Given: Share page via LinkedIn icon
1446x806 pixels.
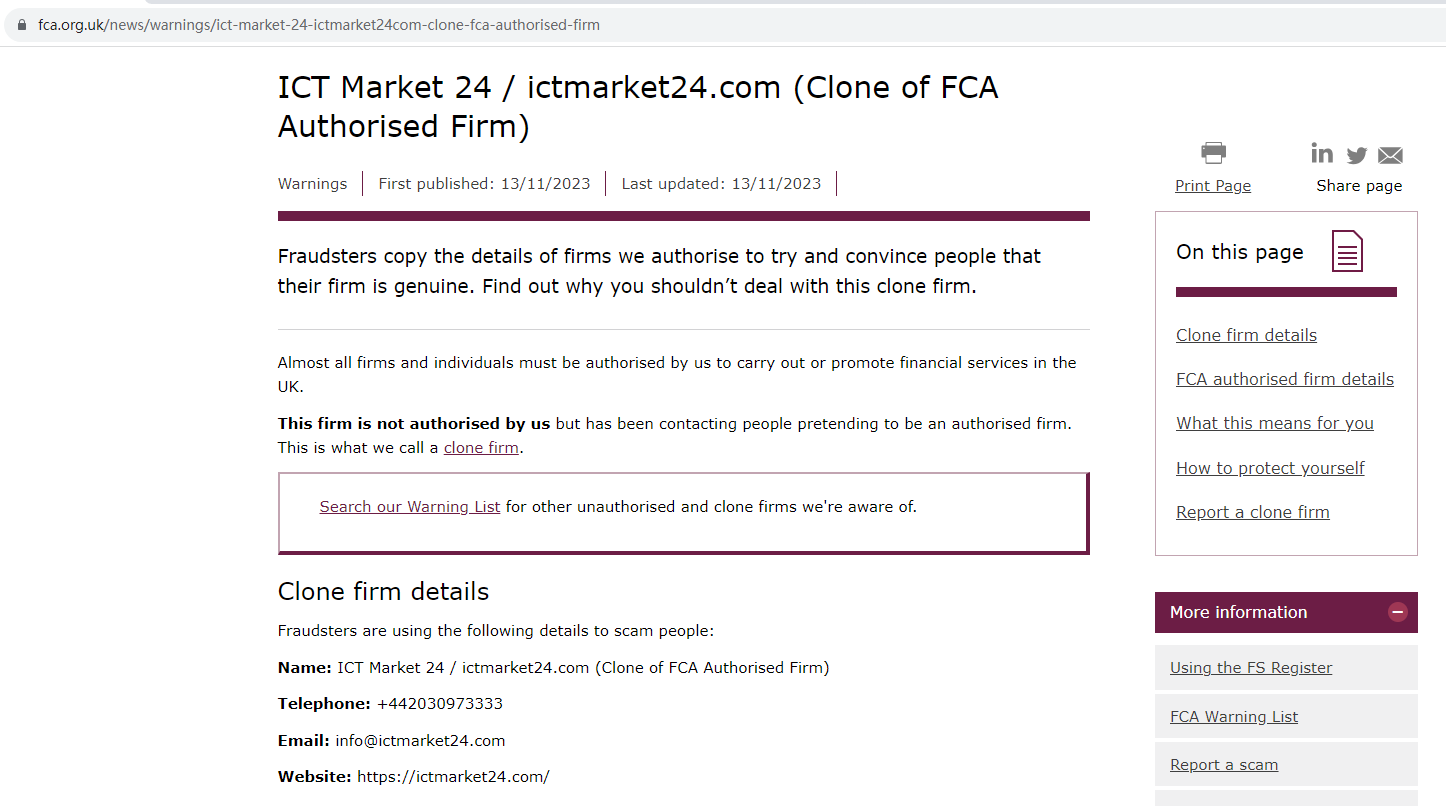Looking at the screenshot, I should click(1322, 153).
